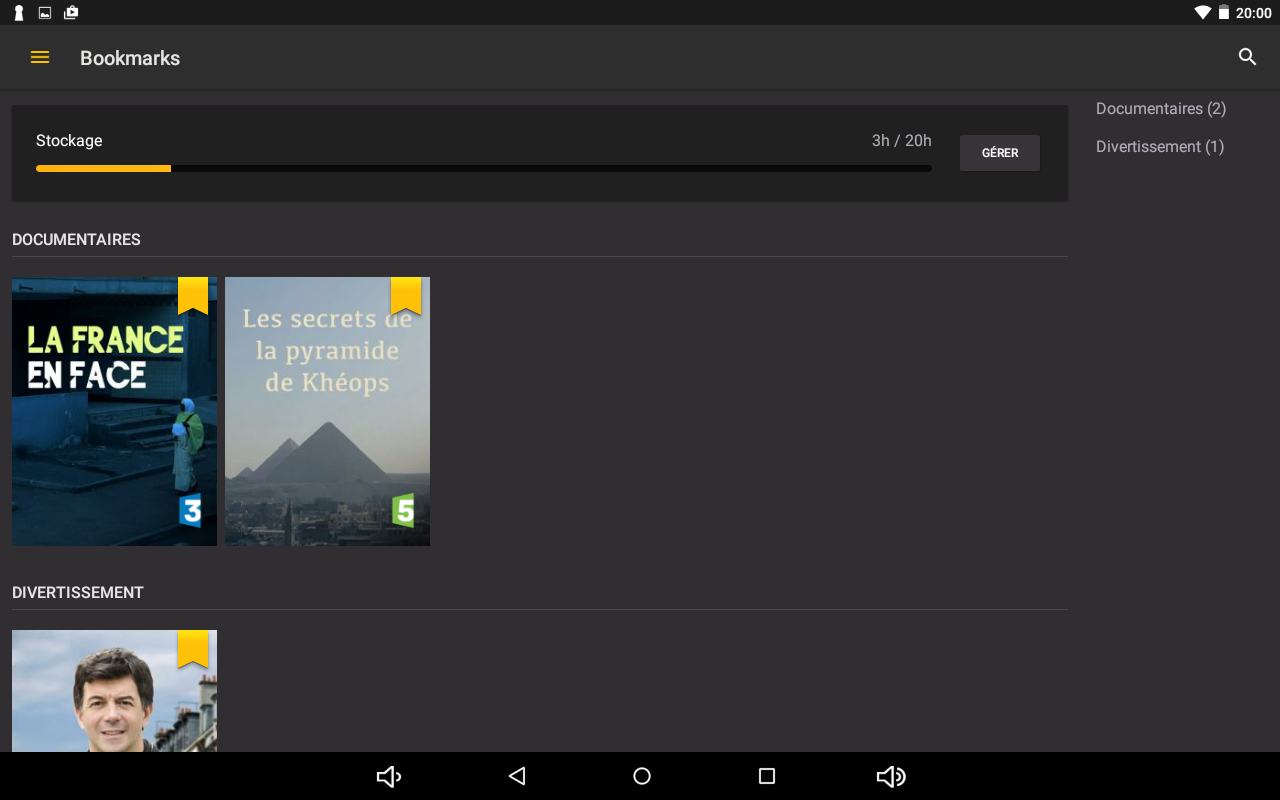
Task: Tap the briefcase-style notification icon in status bar
Action: pos(71,13)
